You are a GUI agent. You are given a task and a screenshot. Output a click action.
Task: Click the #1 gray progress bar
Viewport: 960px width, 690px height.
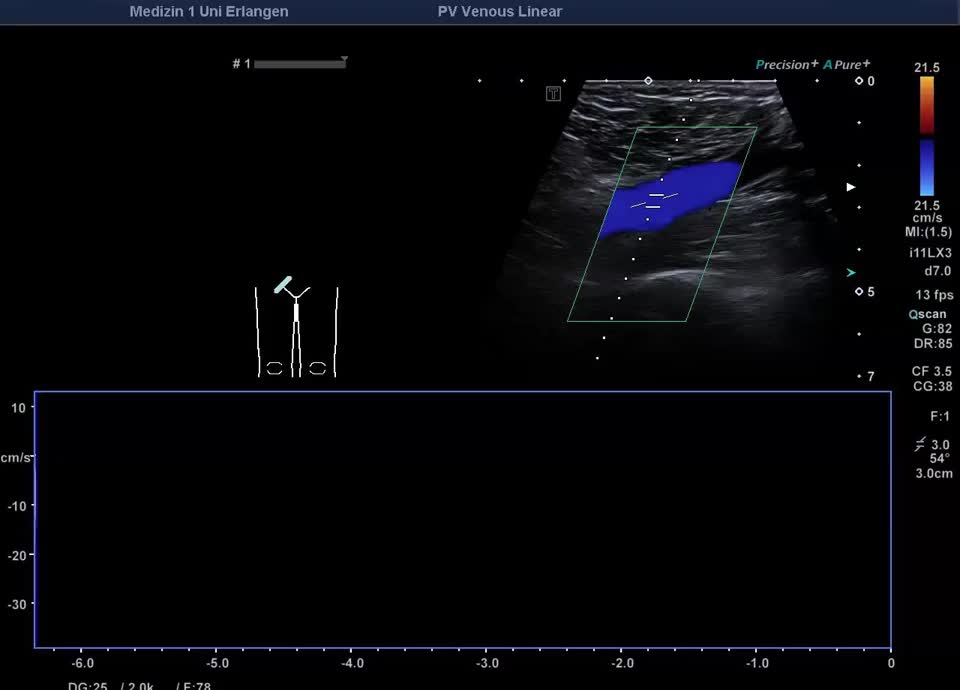point(299,65)
